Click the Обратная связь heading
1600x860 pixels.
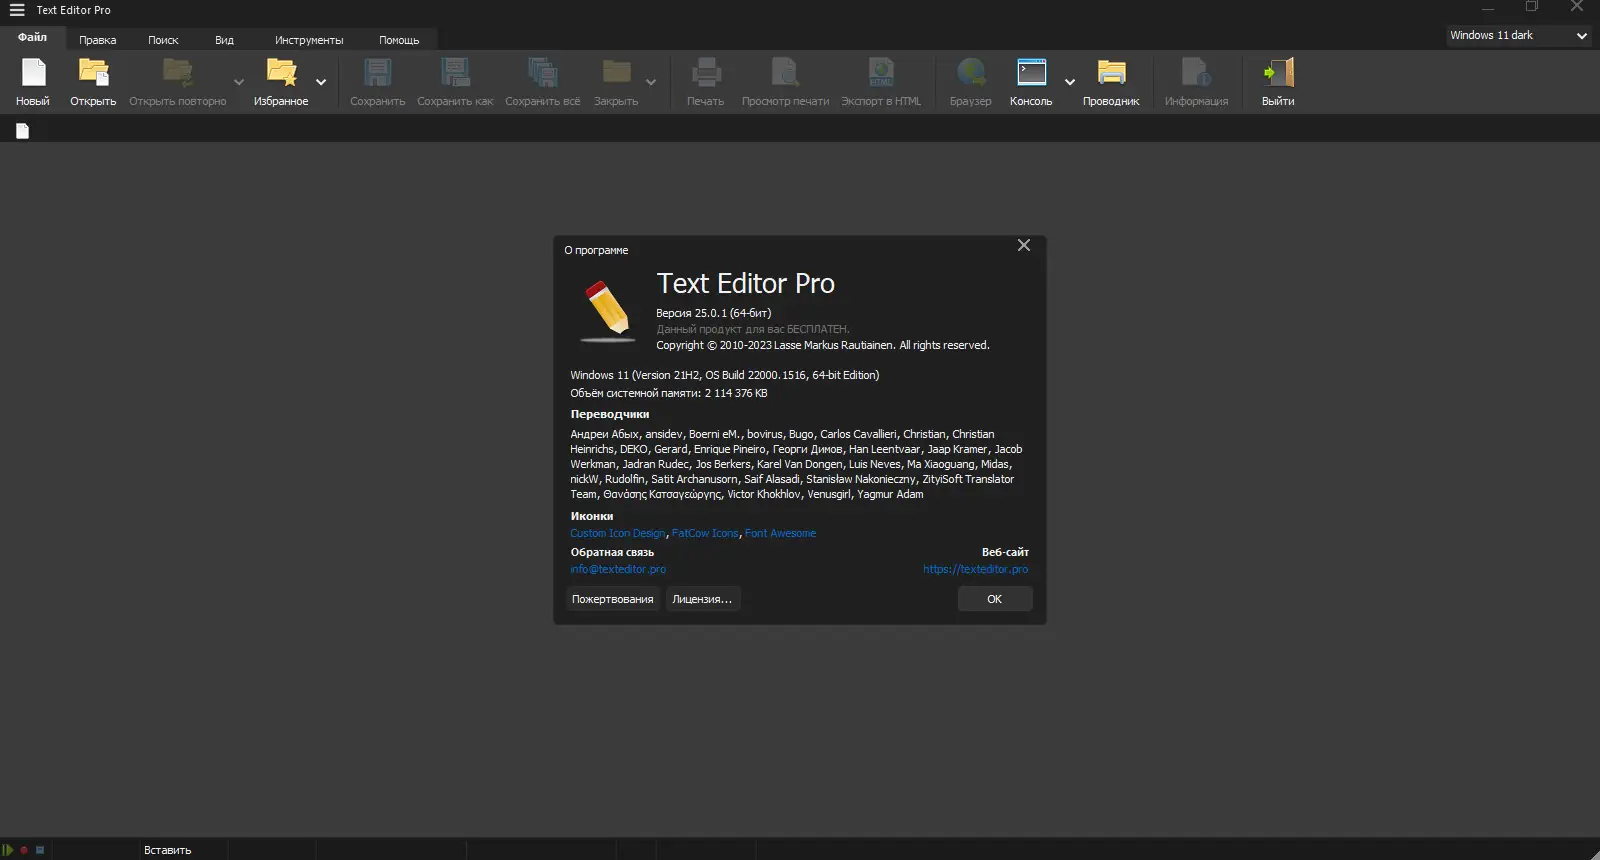coord(612,552)
